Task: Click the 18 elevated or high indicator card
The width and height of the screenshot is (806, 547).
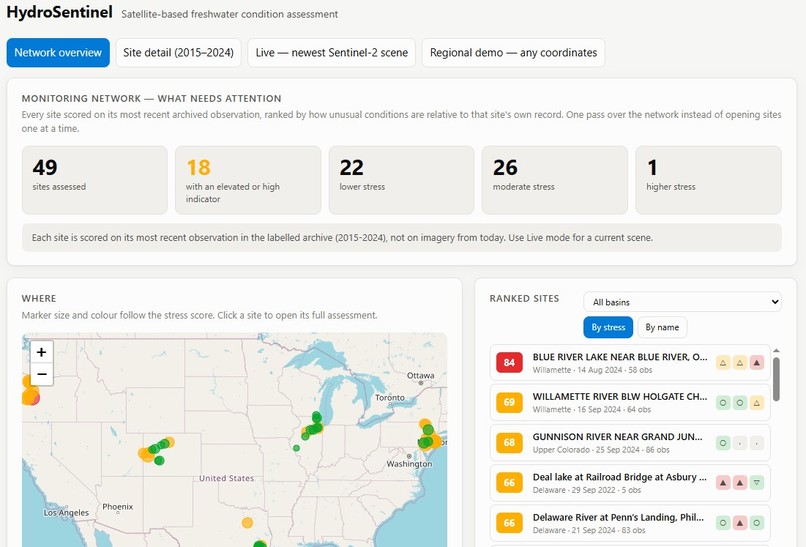Action: [248, 180]
